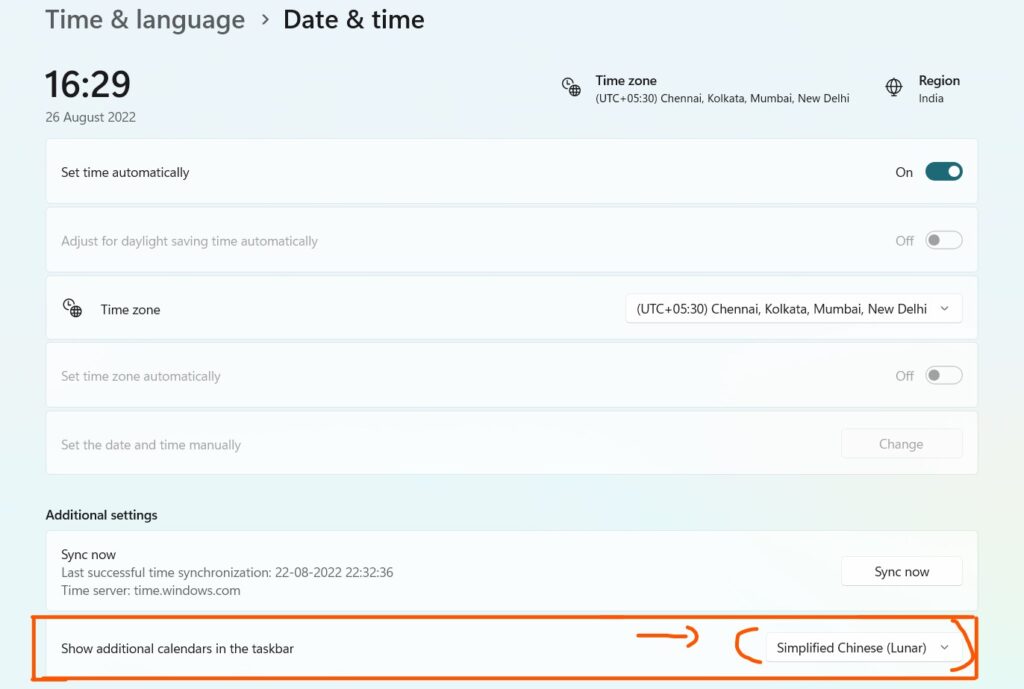This screenshot has height=689, width=1024.
Task: Click the Region globe icon
Action: (x=894, y=88)
